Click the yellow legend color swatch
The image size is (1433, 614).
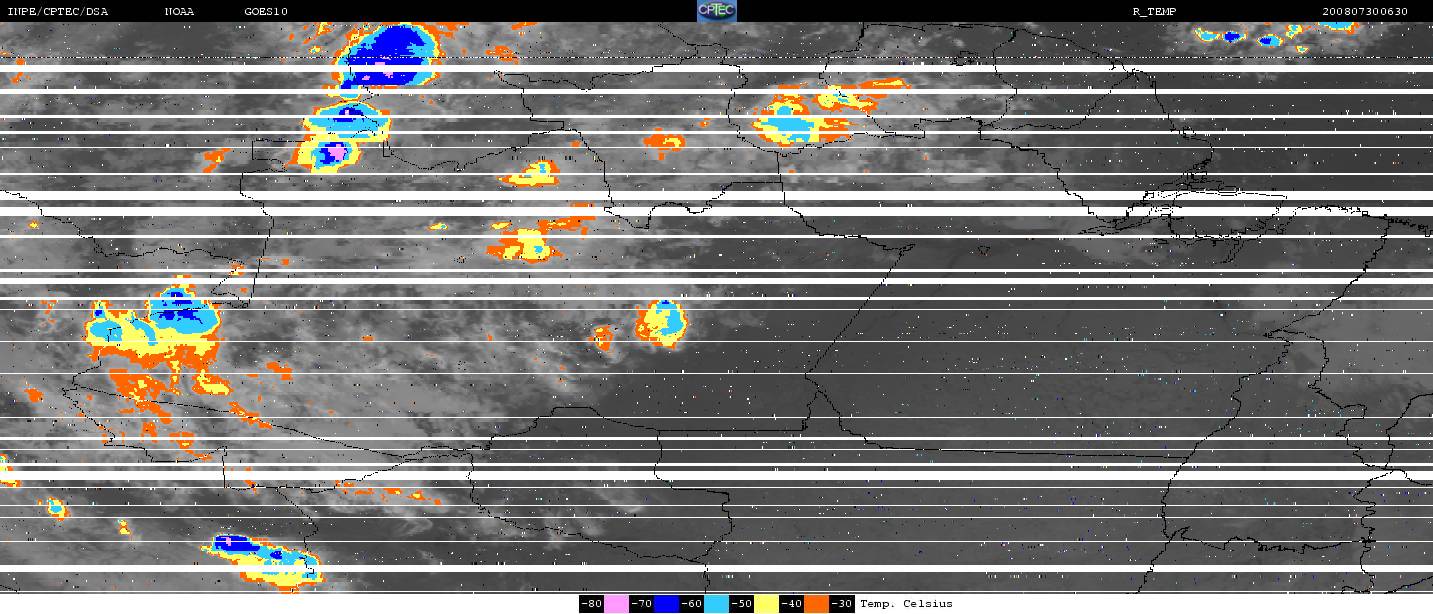tap(766, 604)
